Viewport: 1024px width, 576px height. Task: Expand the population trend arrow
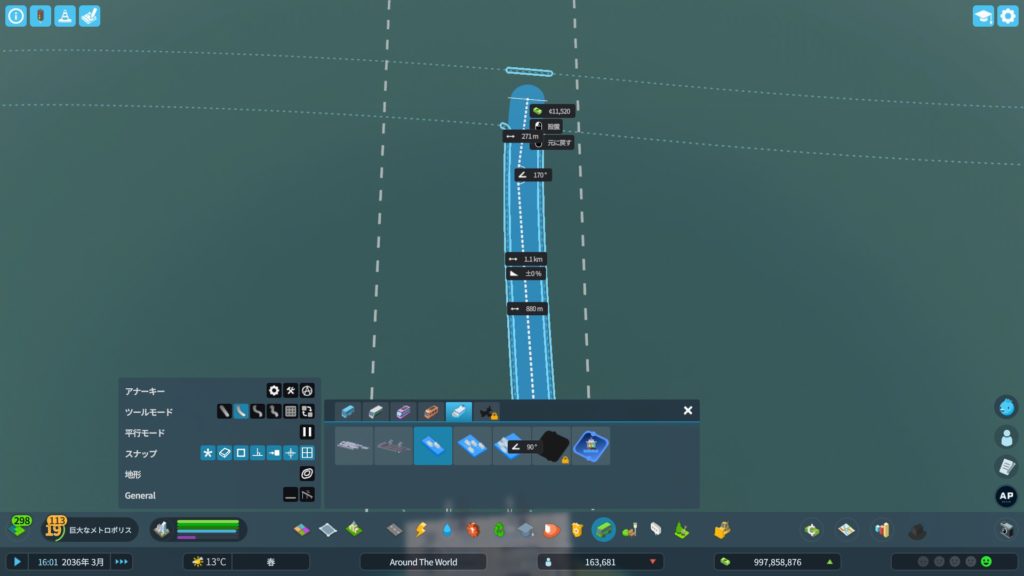(x=653, y=562)
